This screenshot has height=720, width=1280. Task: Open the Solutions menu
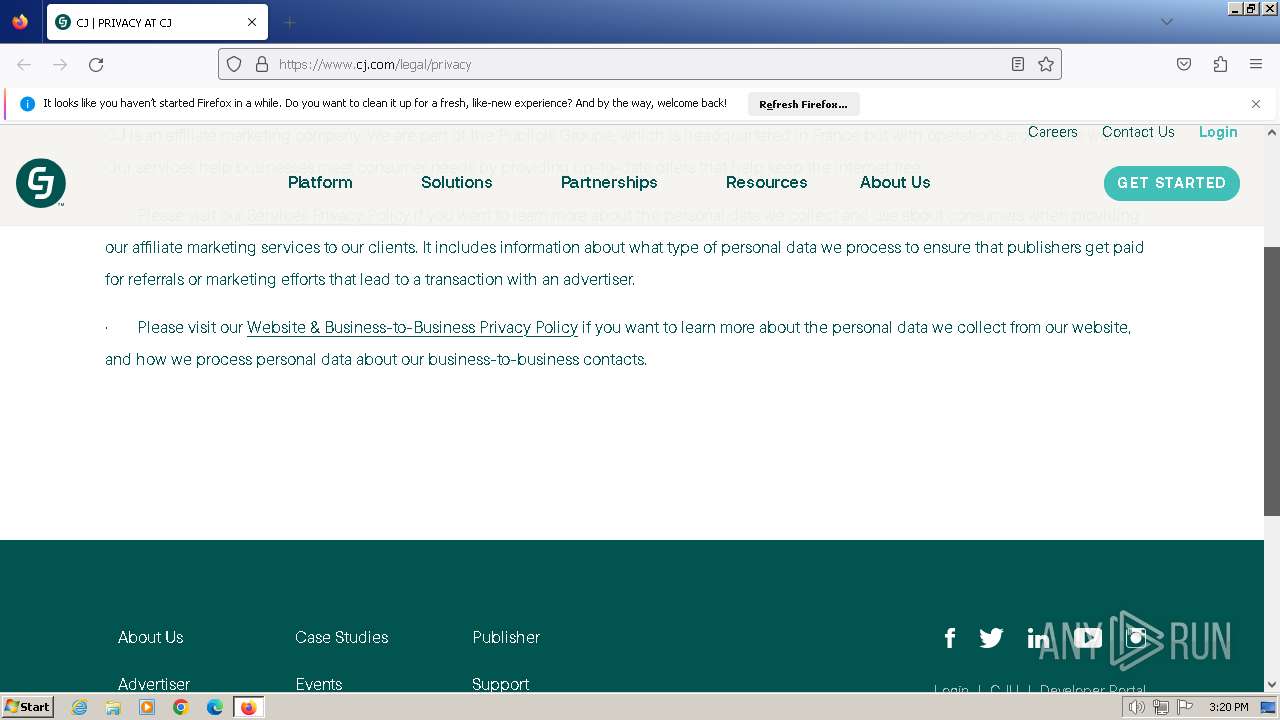point(456,182)
